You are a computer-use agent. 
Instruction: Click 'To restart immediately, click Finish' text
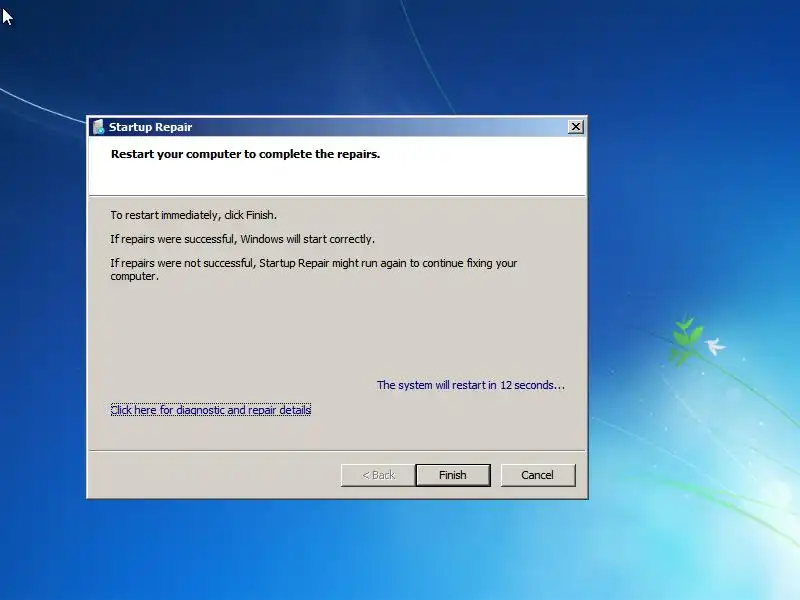point(193,215)
